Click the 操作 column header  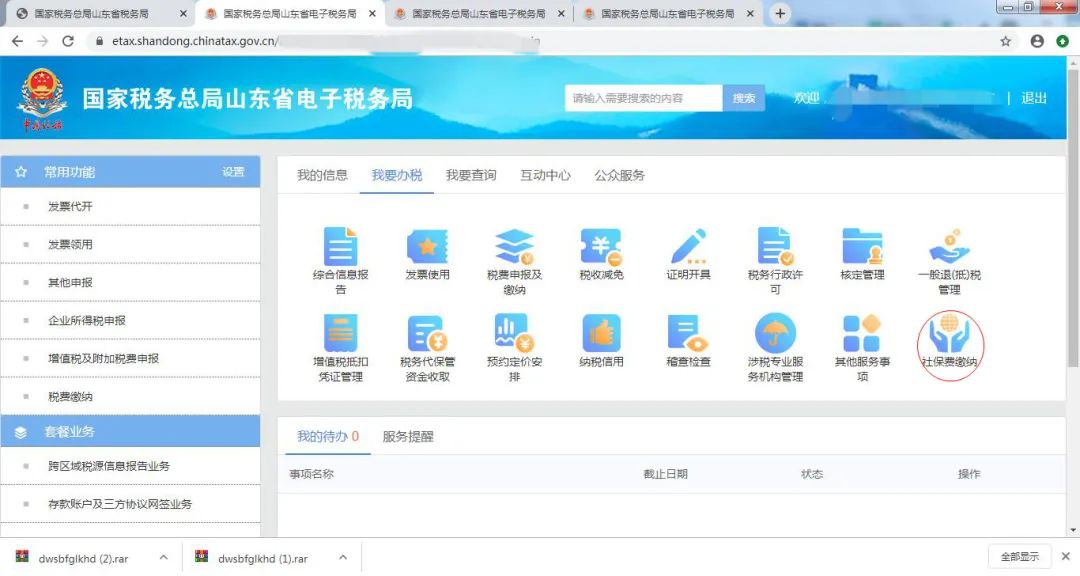click(x=968, y=473)
